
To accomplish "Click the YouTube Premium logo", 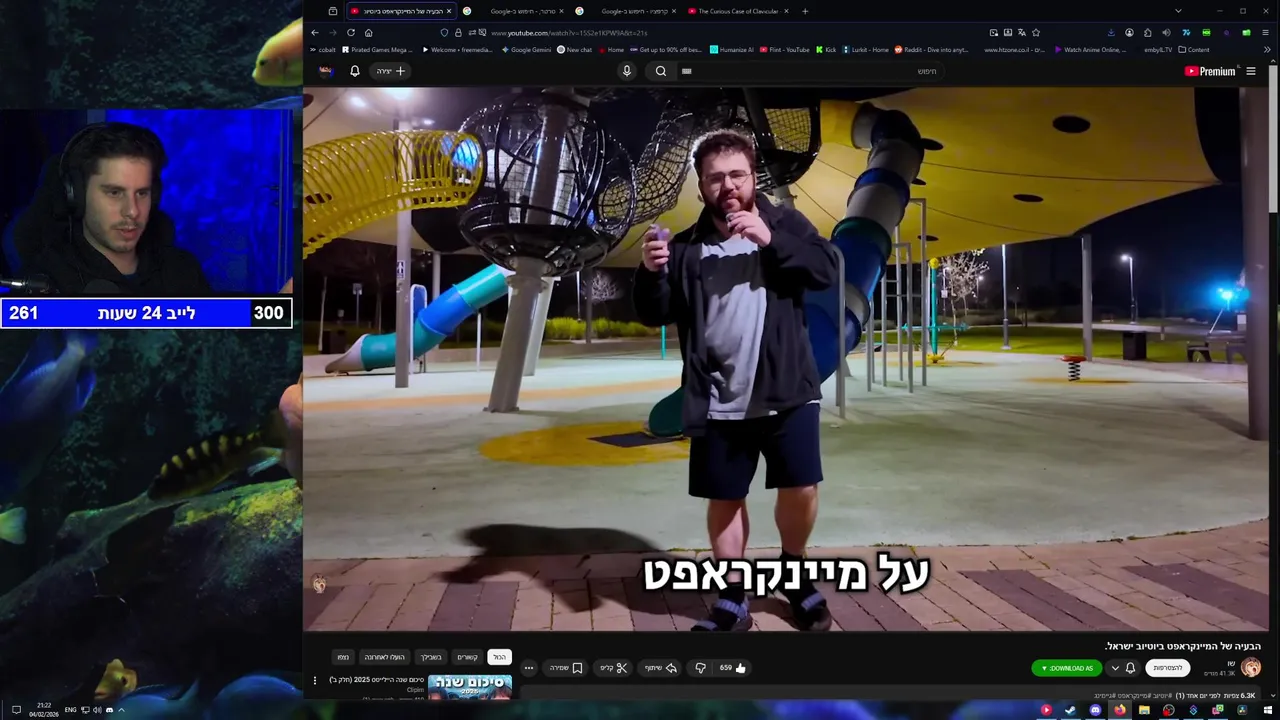I will click(x=1210, y=71).
